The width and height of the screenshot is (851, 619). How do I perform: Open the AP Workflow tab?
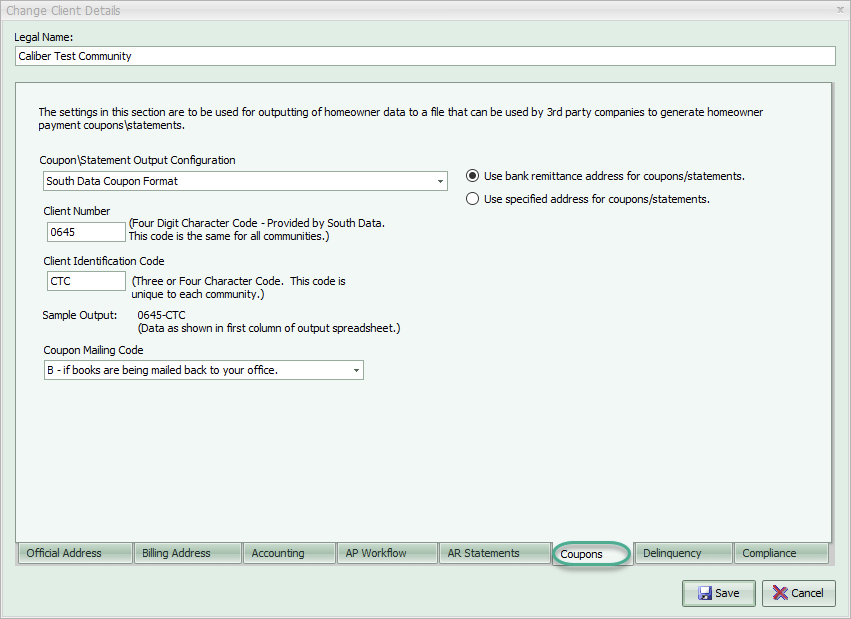pyautogui.click(x=386, y=553)
